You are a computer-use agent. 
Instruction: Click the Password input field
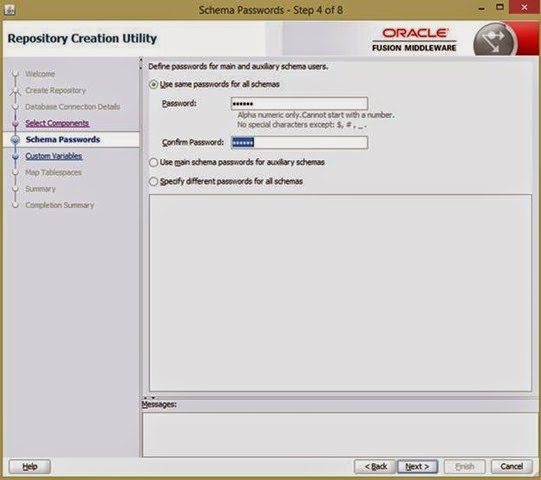click(299, 104)
